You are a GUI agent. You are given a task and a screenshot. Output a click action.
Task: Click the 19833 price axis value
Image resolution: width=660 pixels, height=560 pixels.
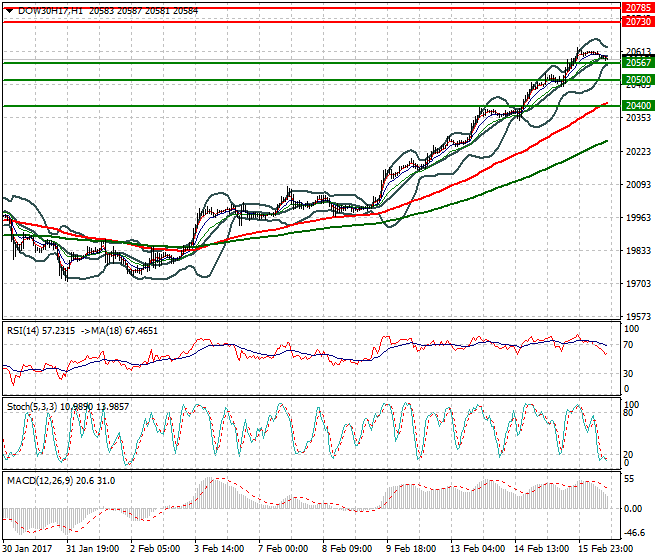point(638,251)
